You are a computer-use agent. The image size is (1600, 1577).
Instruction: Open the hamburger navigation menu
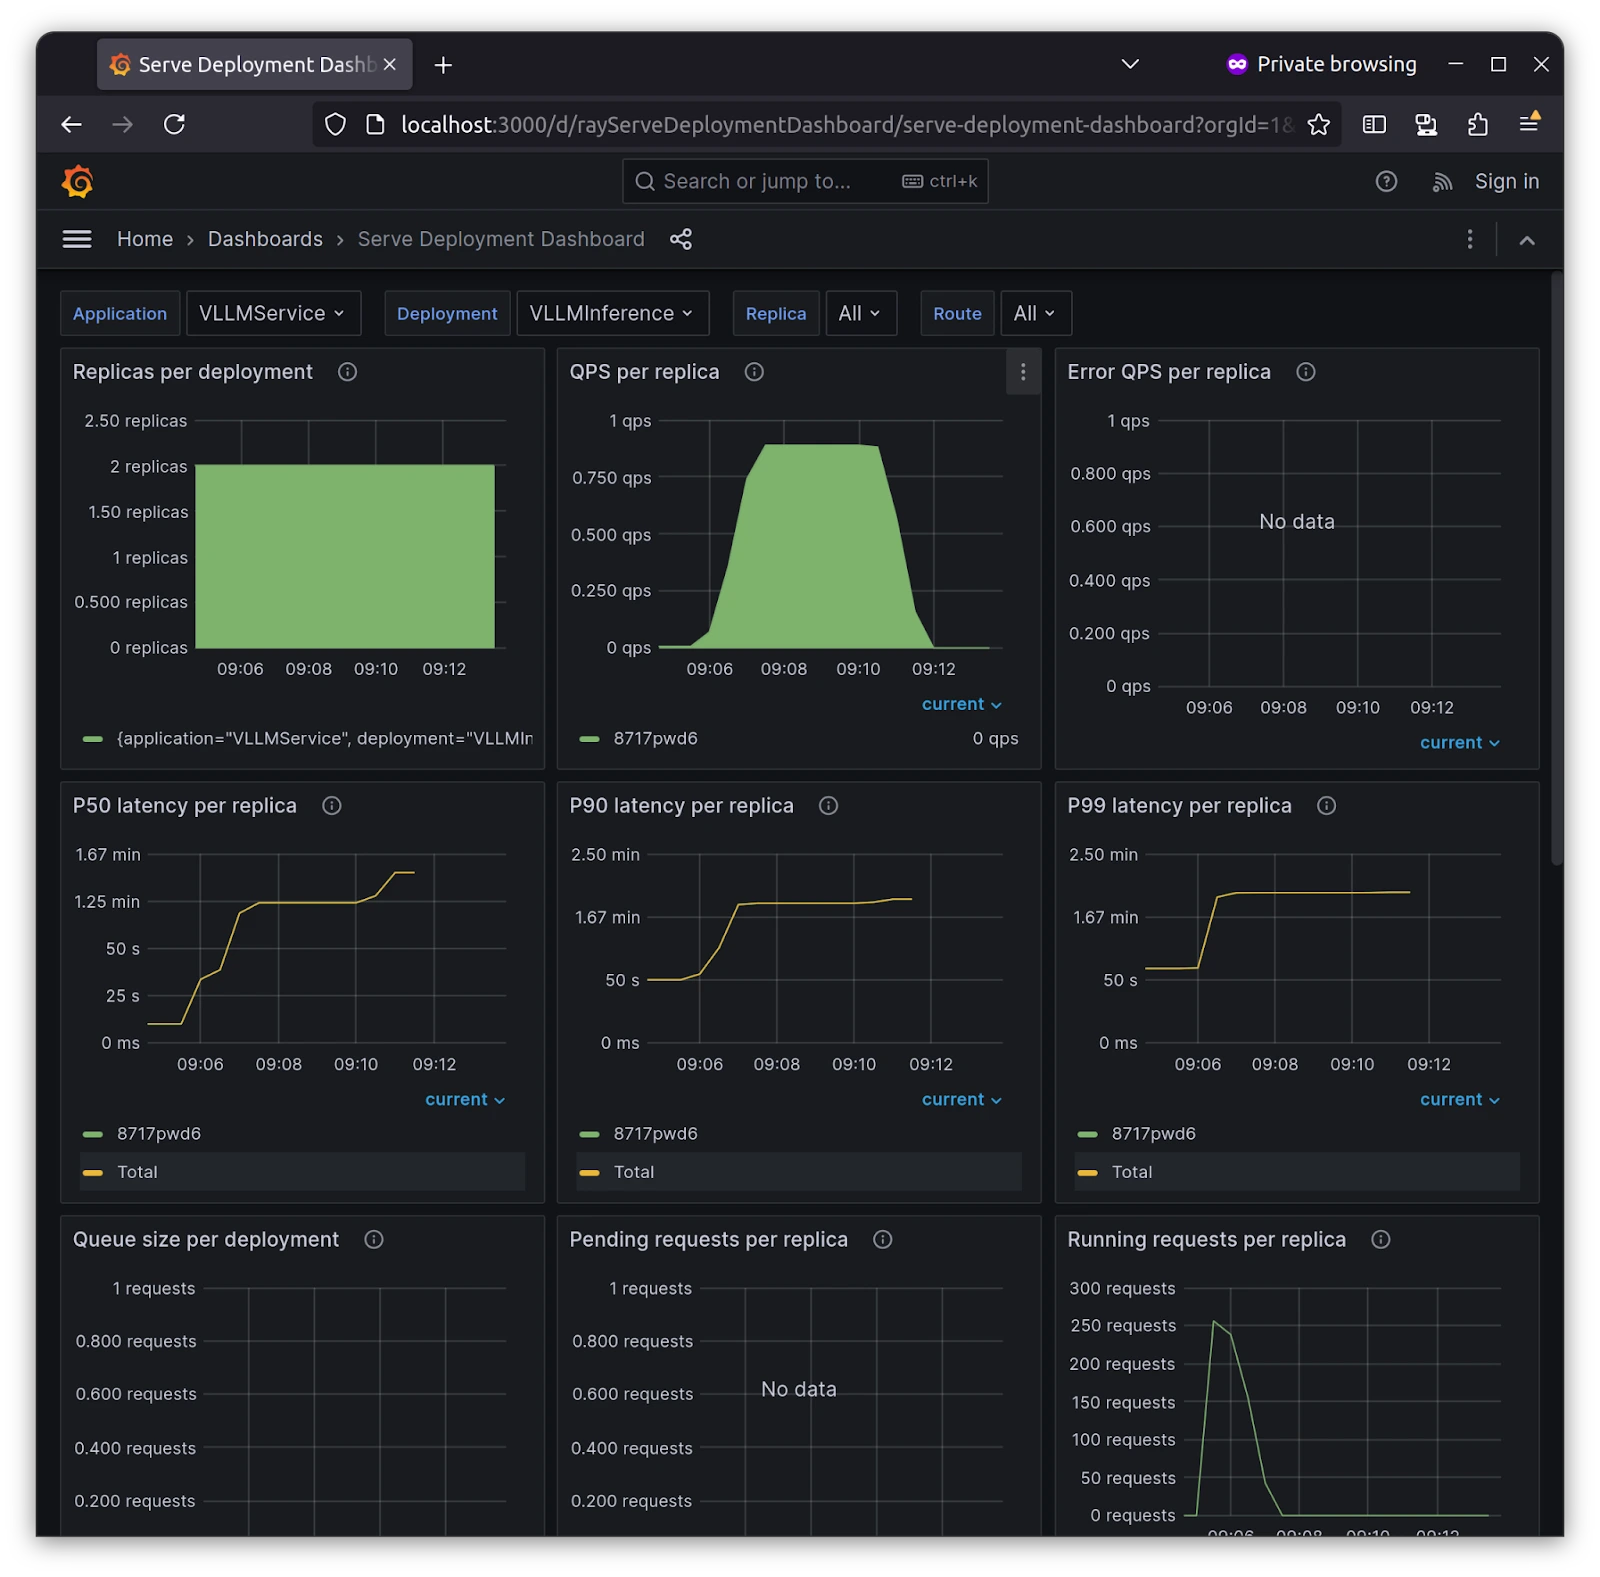tap(77, 239)
